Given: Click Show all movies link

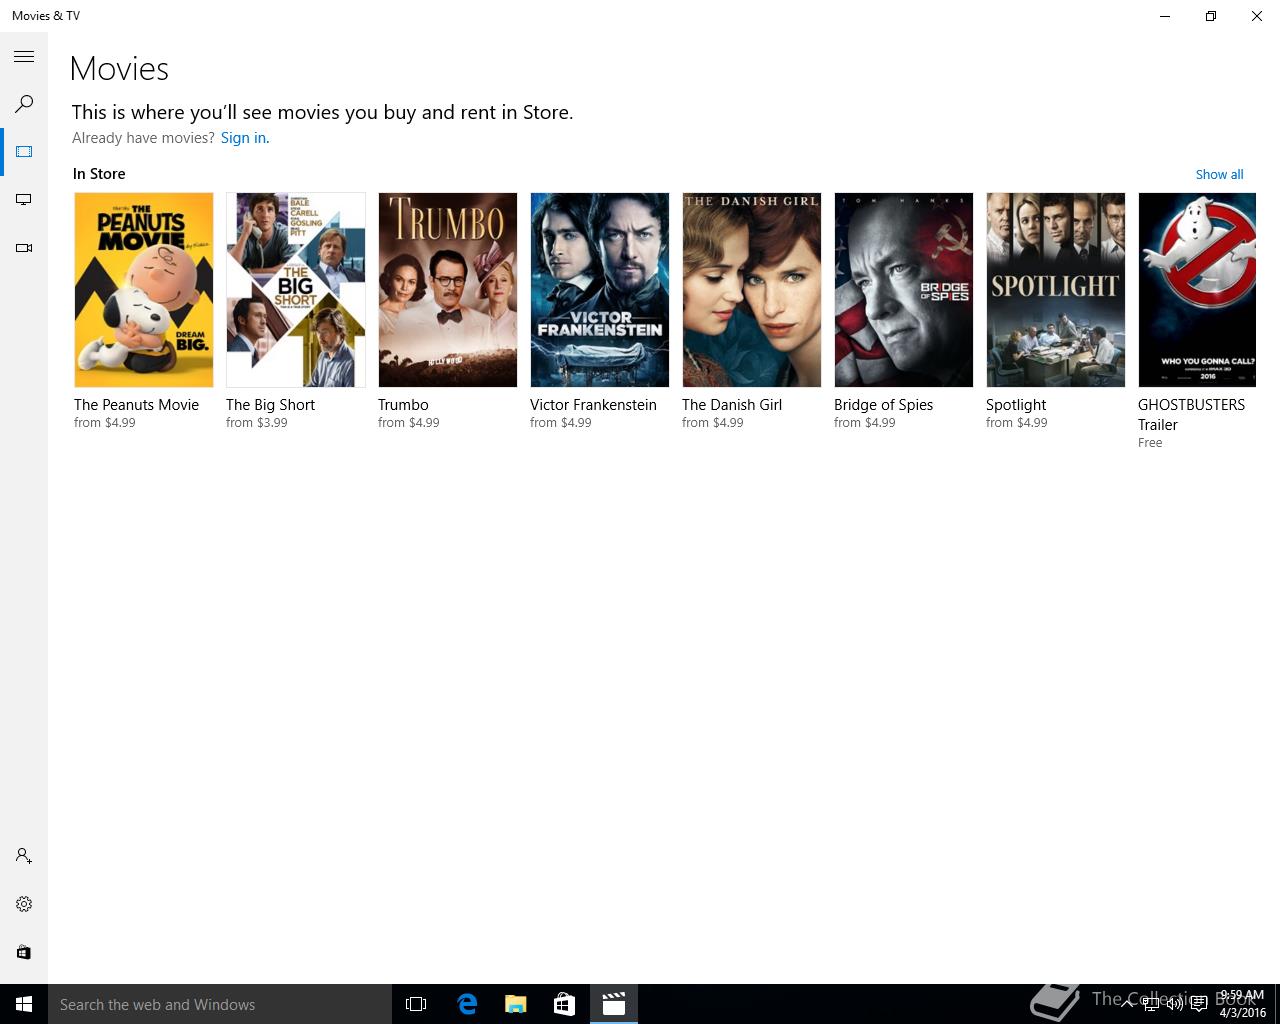Looking at the screenshot, I should click(1219, 174).
